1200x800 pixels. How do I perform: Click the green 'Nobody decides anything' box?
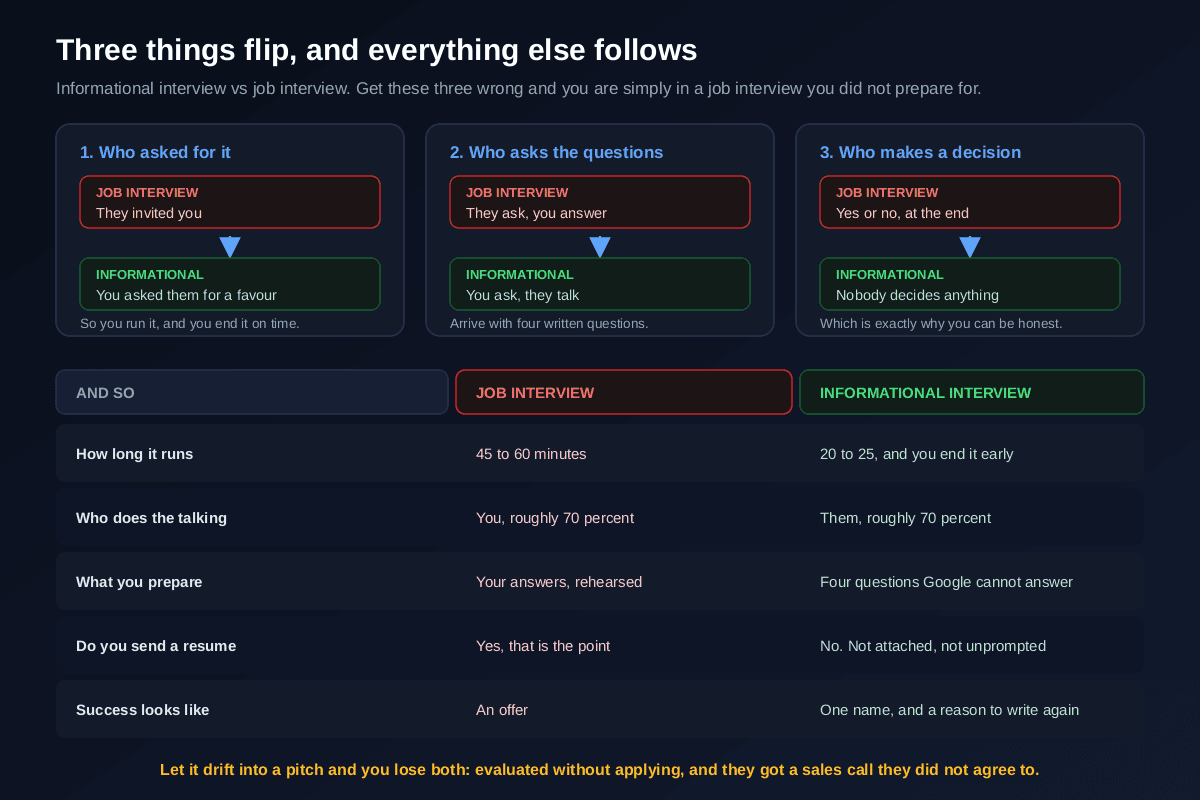pyautogui.click(x=970, y=284)
